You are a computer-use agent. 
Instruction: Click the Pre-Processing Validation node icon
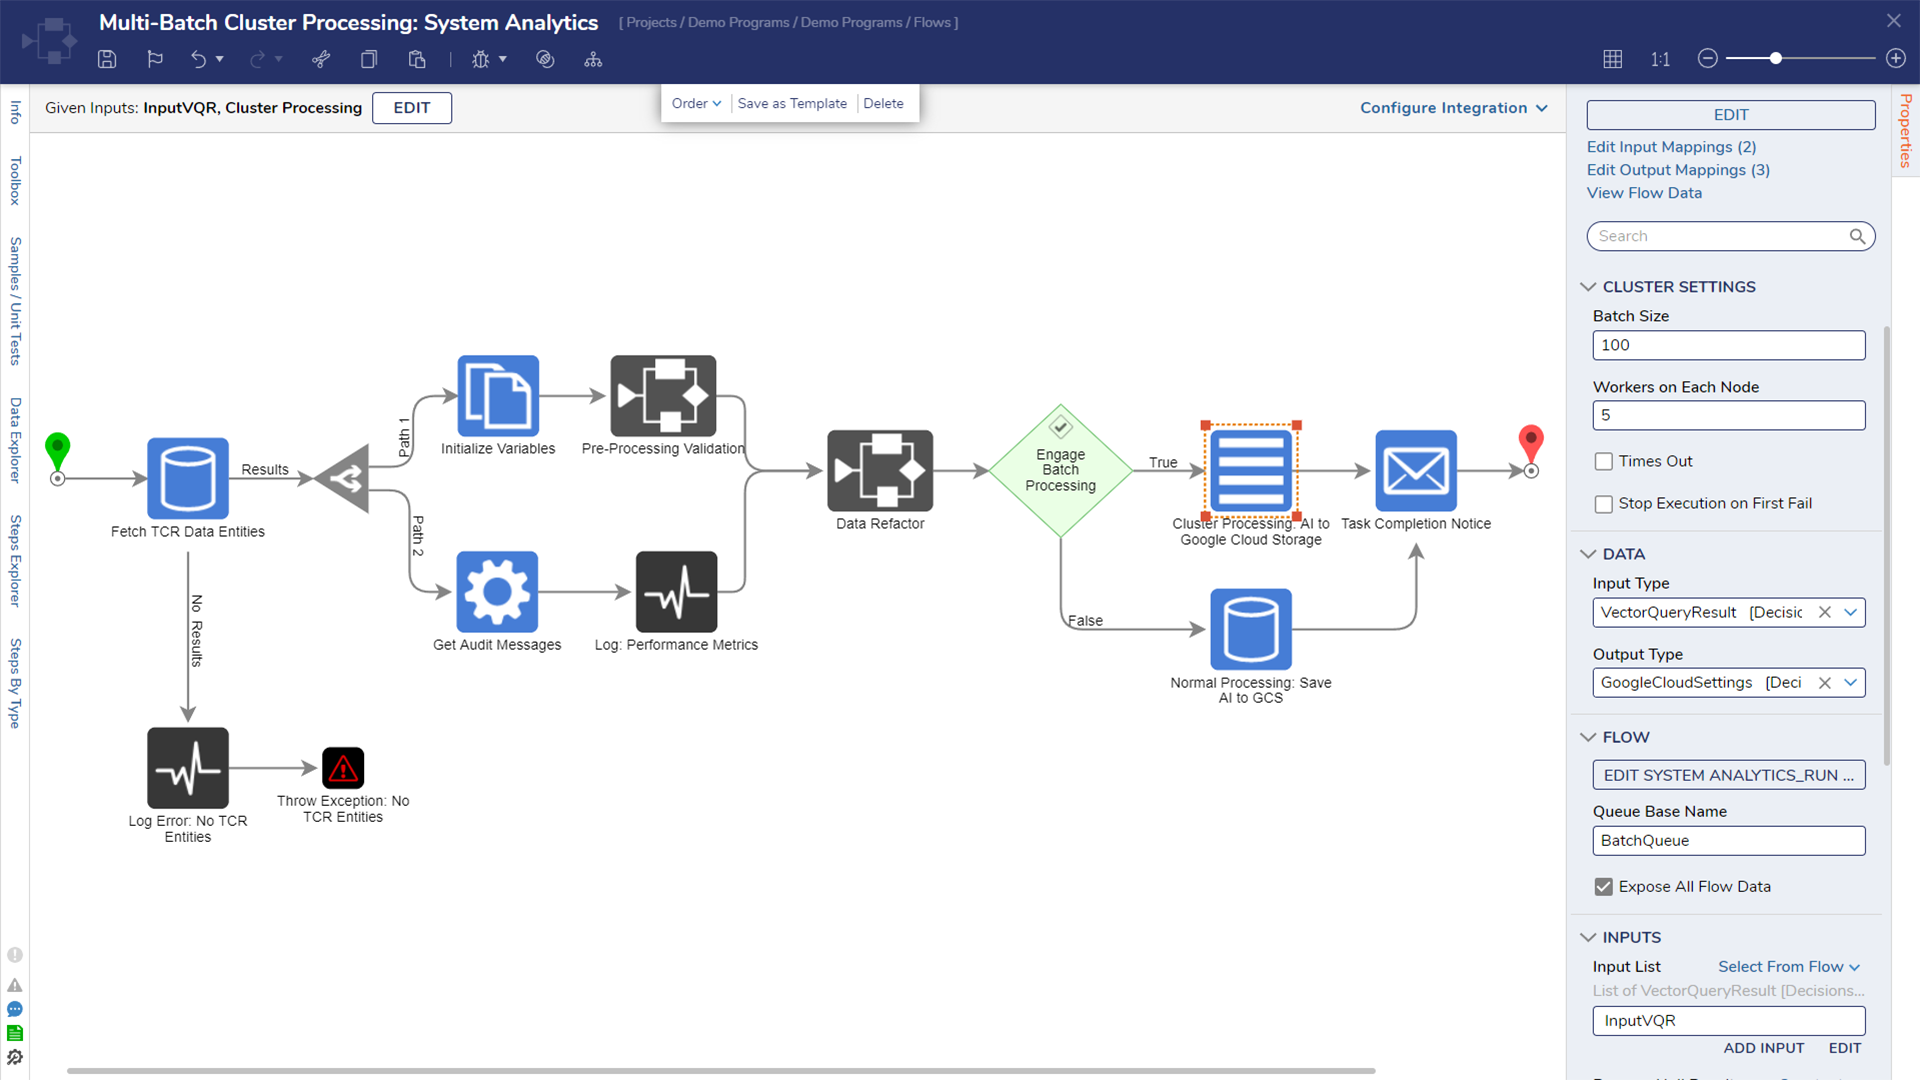click(x=663, y=394)
